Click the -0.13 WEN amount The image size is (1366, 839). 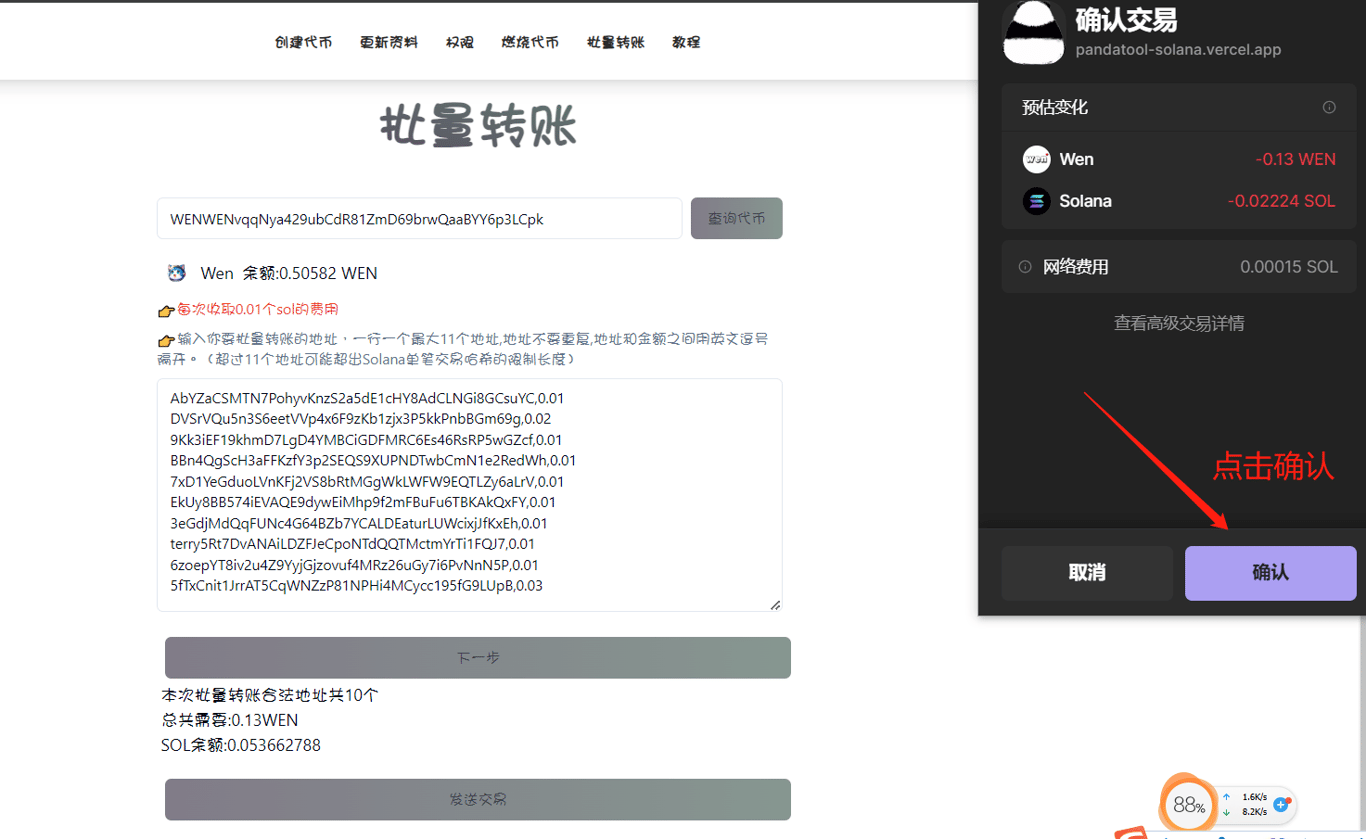pyautogui.click(x=1295, y=159)
